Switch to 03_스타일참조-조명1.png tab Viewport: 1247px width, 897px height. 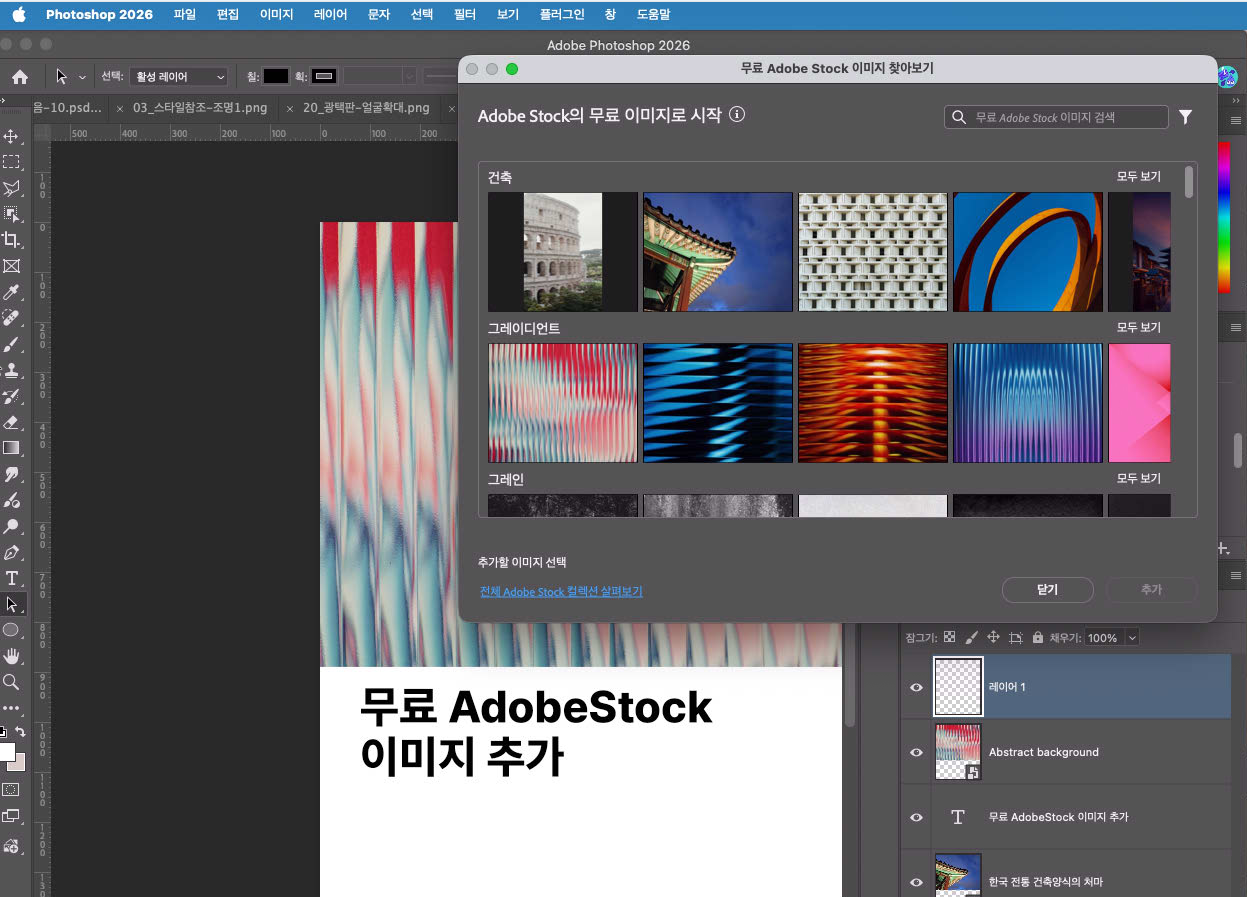pyautogui.click(x=200, y=107)
